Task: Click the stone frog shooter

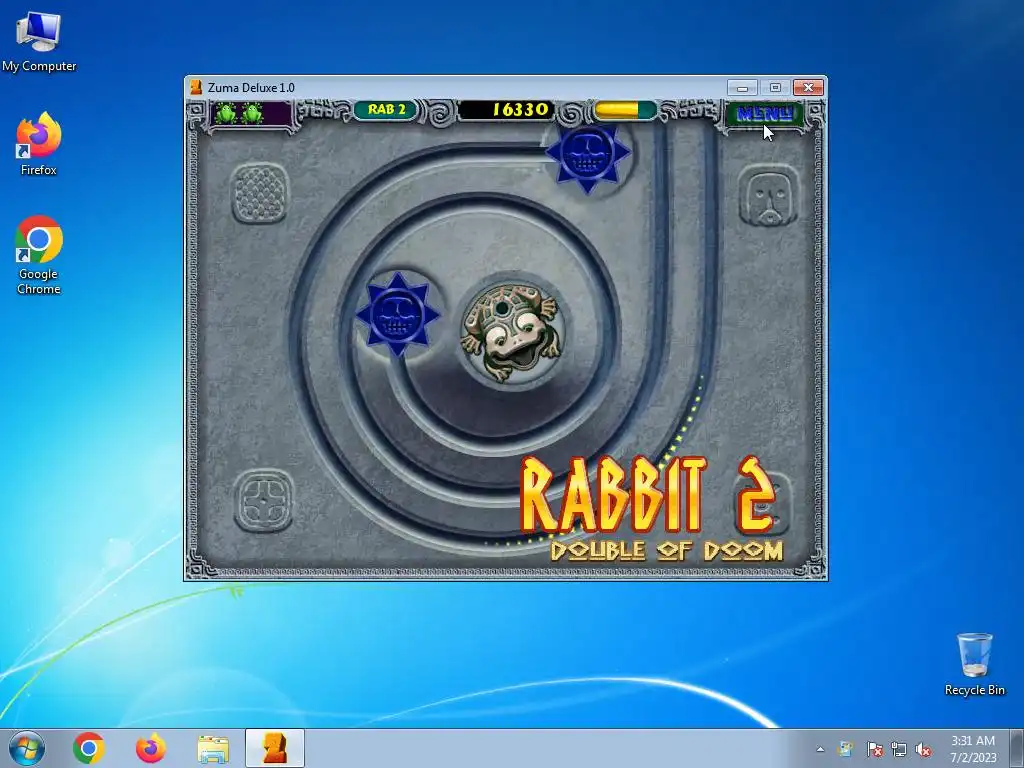Action: [x=511, y=331]
